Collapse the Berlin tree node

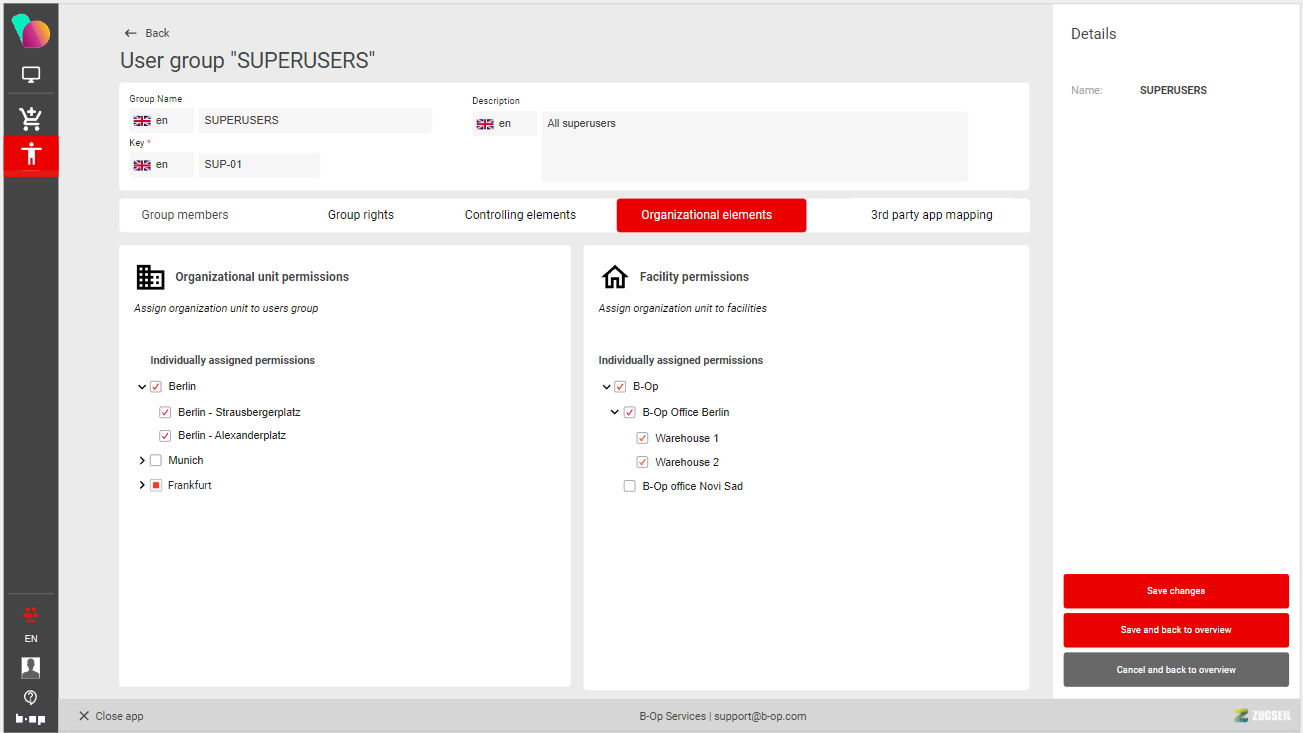click(x=142, y=387)
